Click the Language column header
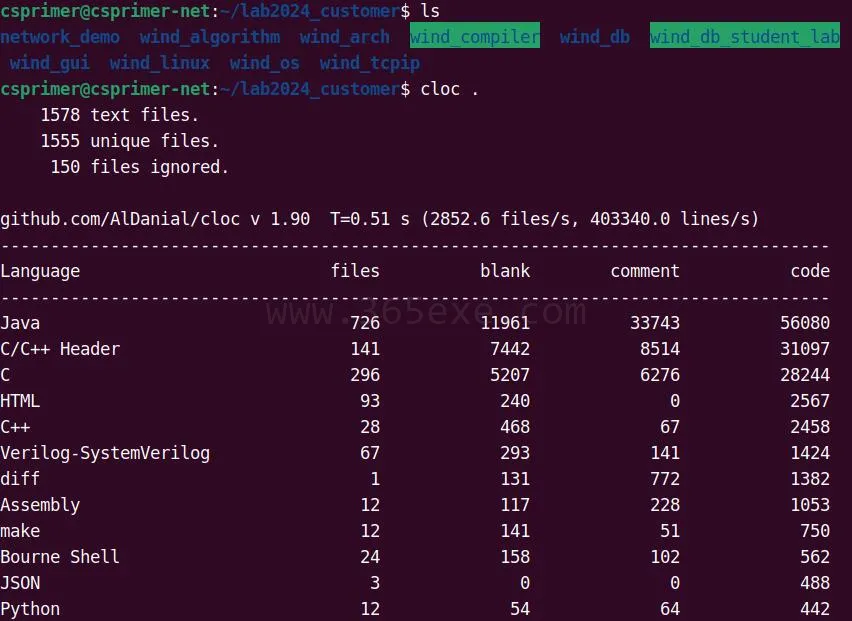The height and width of the screenshot is (621, 852). pyautogui.click(x=40, y=271)
